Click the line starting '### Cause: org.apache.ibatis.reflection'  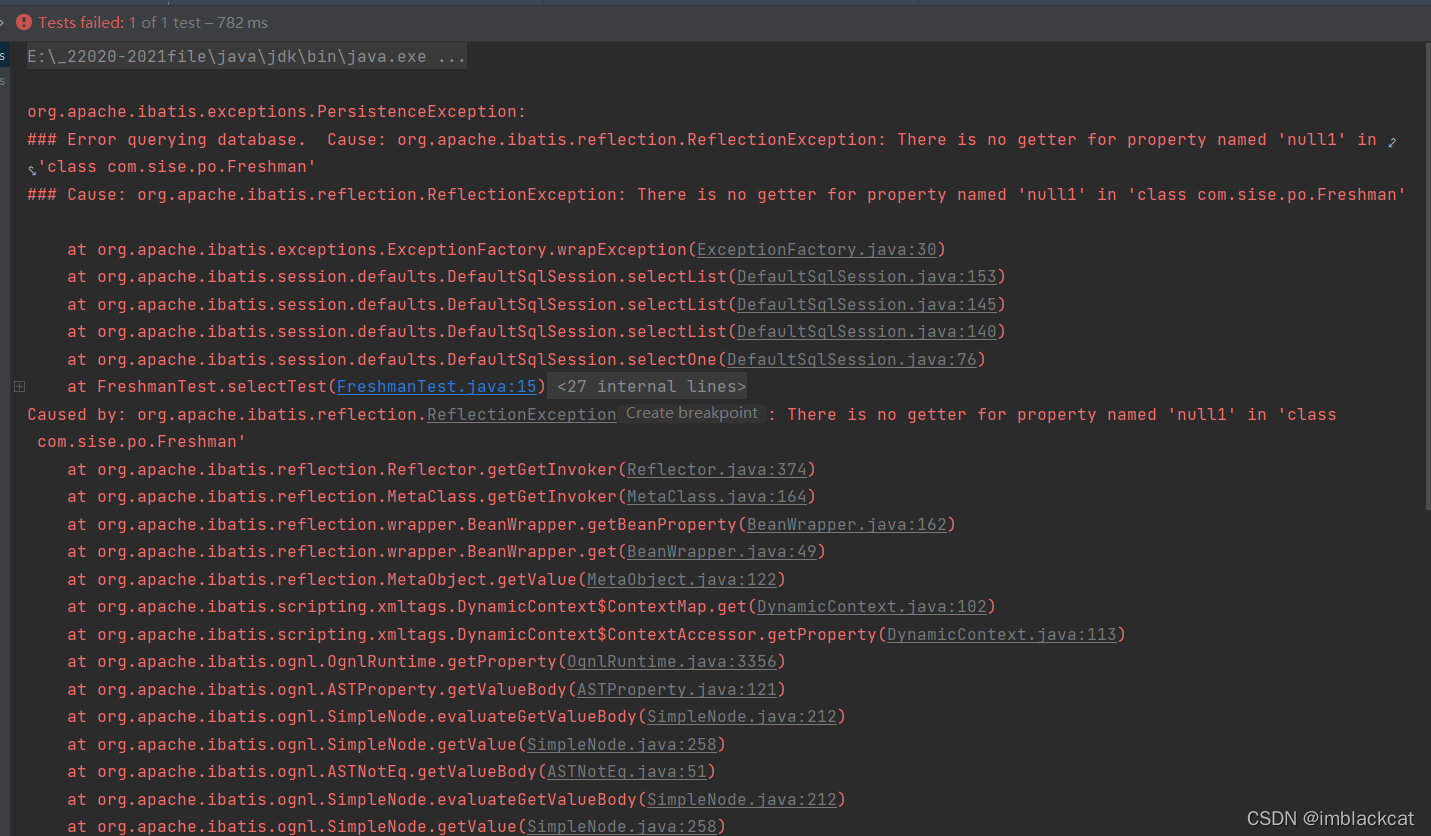(x=716, y=194)
